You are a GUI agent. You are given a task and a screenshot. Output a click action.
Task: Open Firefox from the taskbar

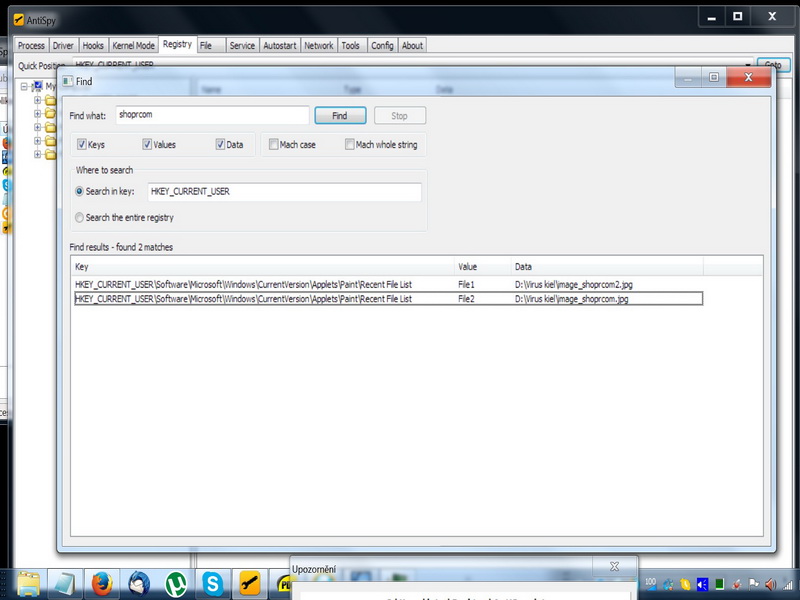(101, 582)
